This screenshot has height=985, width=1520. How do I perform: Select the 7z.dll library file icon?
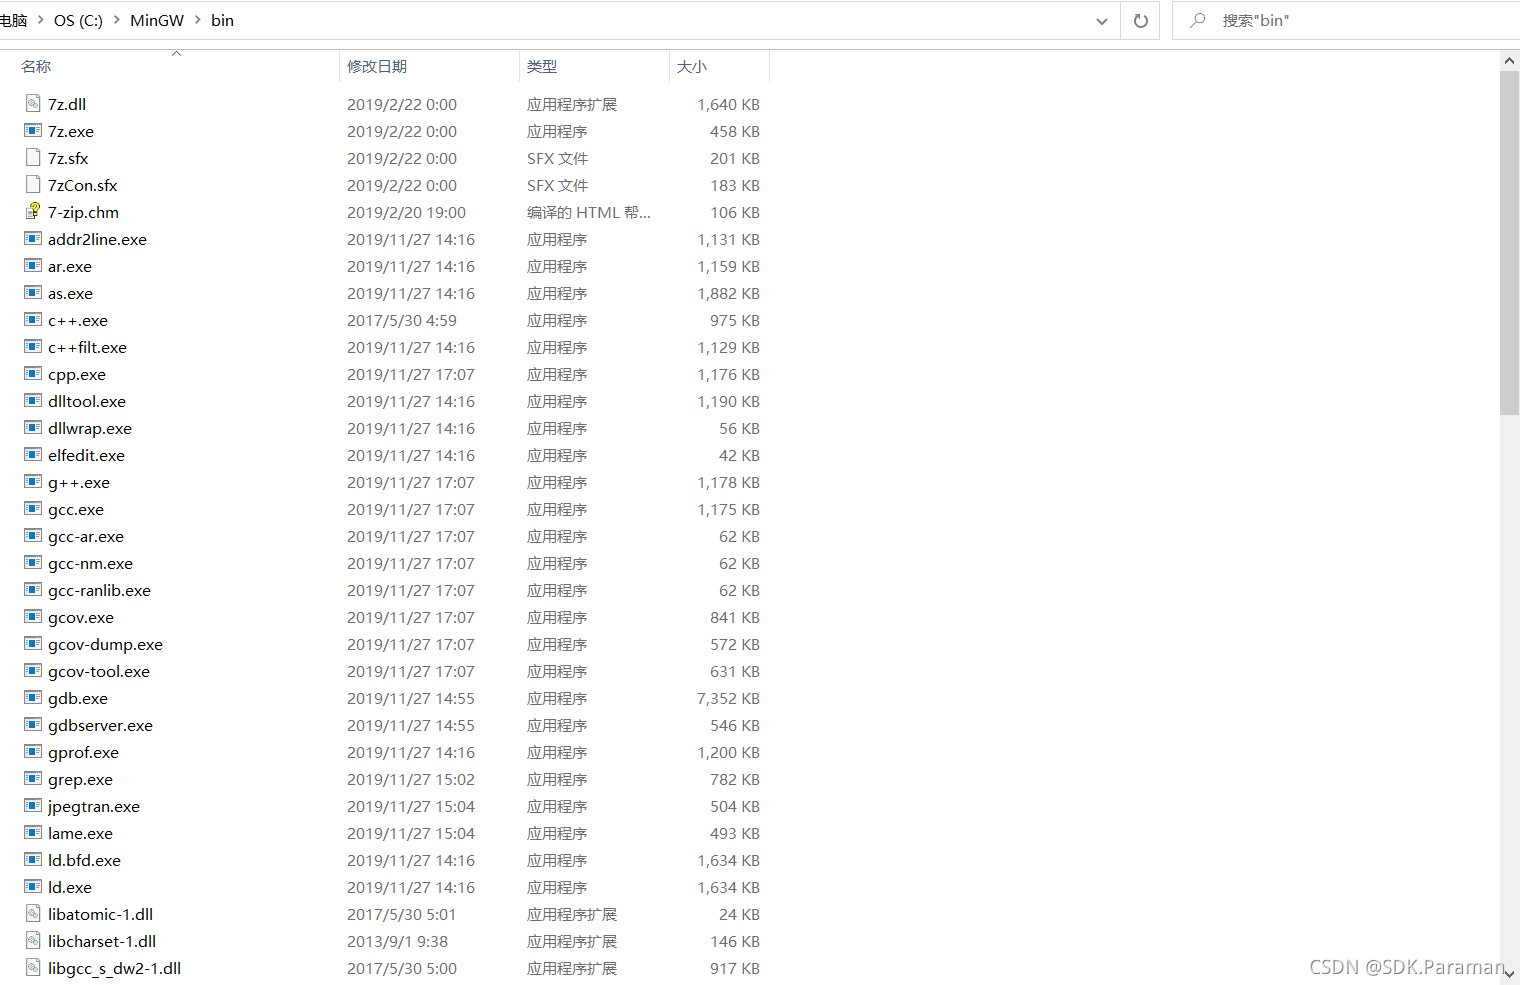[x=32, y=103]
